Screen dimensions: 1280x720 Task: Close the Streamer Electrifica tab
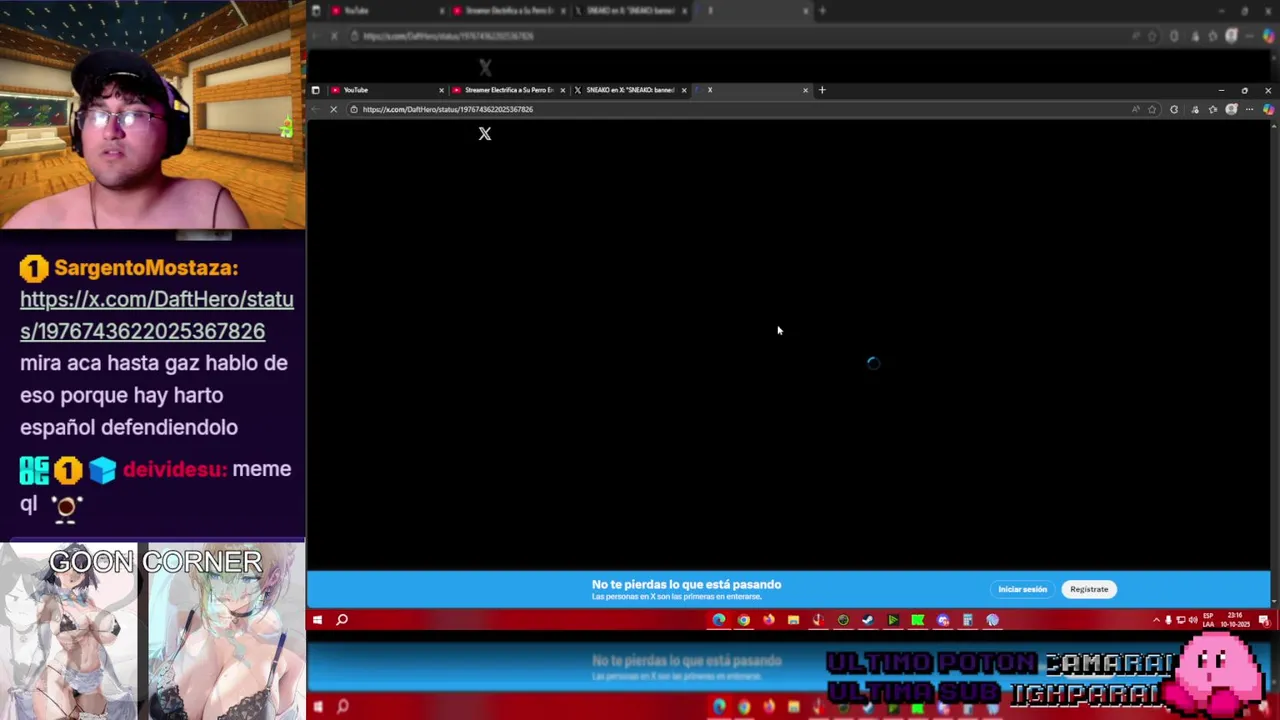pos(562,90)
